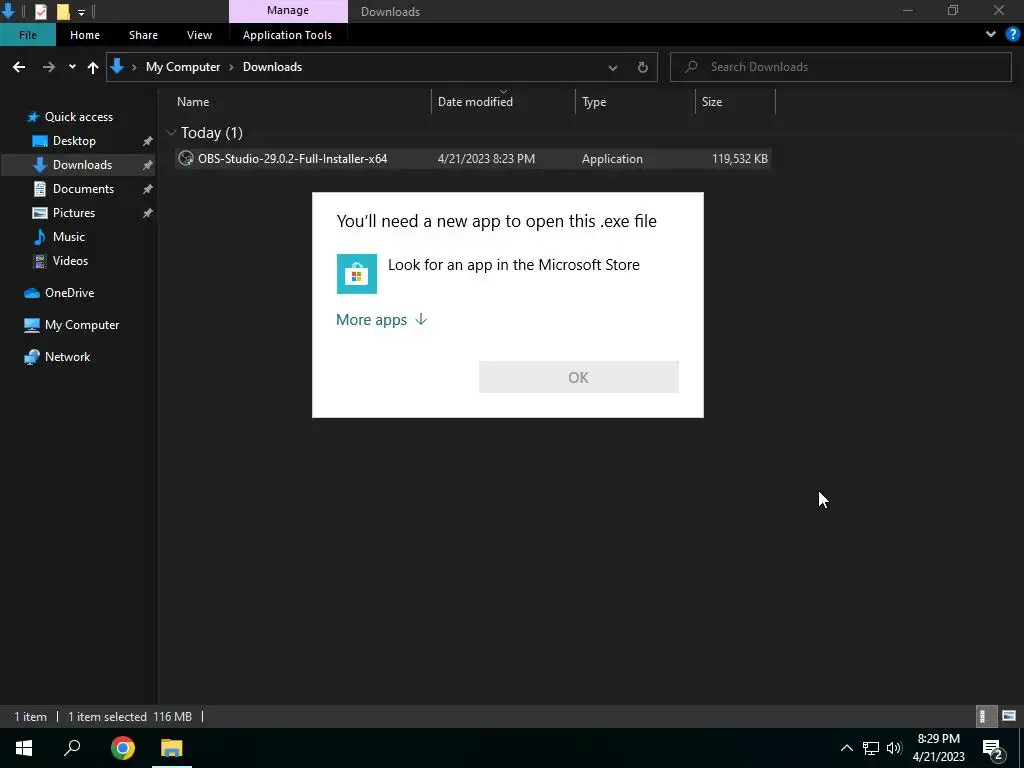Open network status tray icon
Image resolution: width=1024 pixels, height=768 pixels.
[871, 748]
